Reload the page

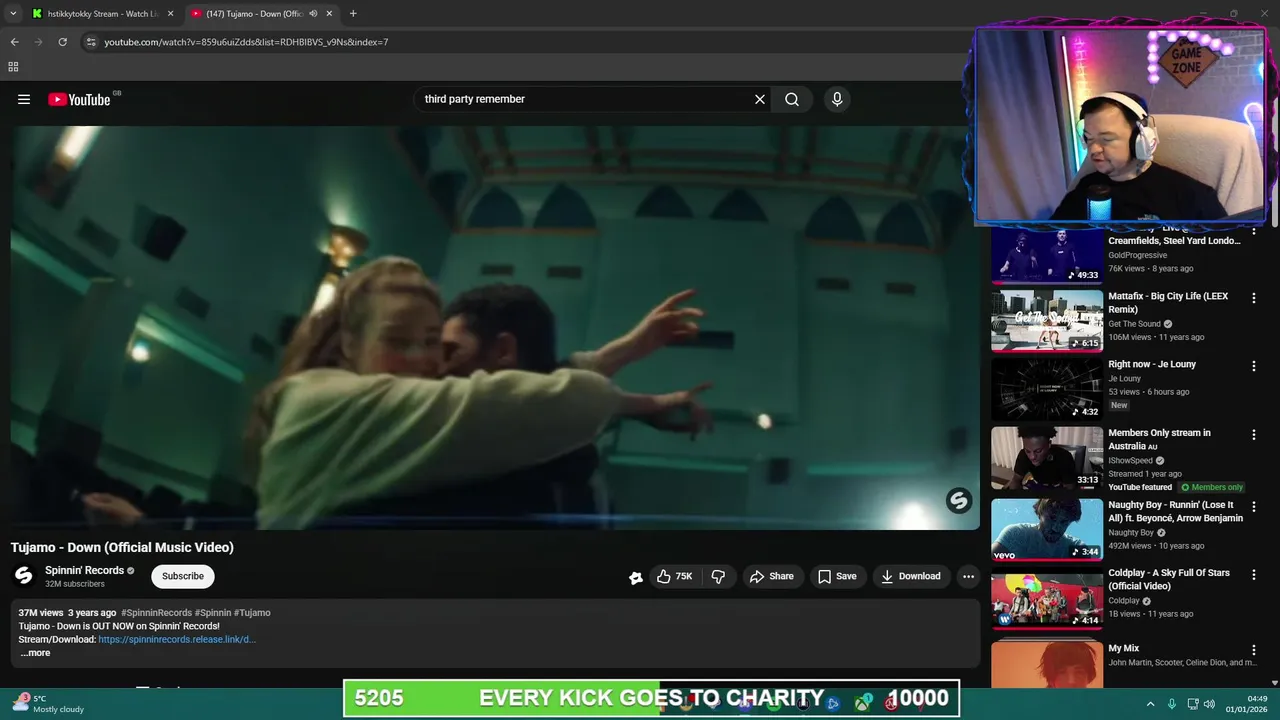(62, 42)
